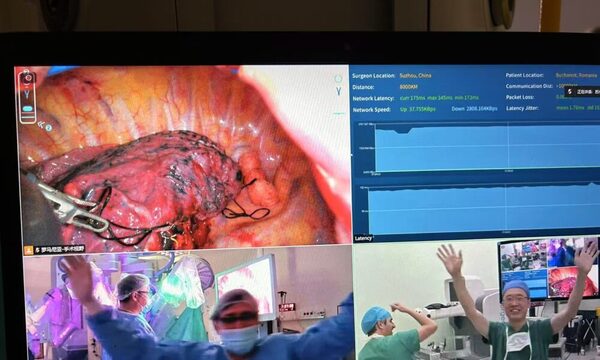Image resolution: width=600 pixels, height=360 pixels.
Task: Click the 'Surgeon Location:' label
Action: pos(373,76)
